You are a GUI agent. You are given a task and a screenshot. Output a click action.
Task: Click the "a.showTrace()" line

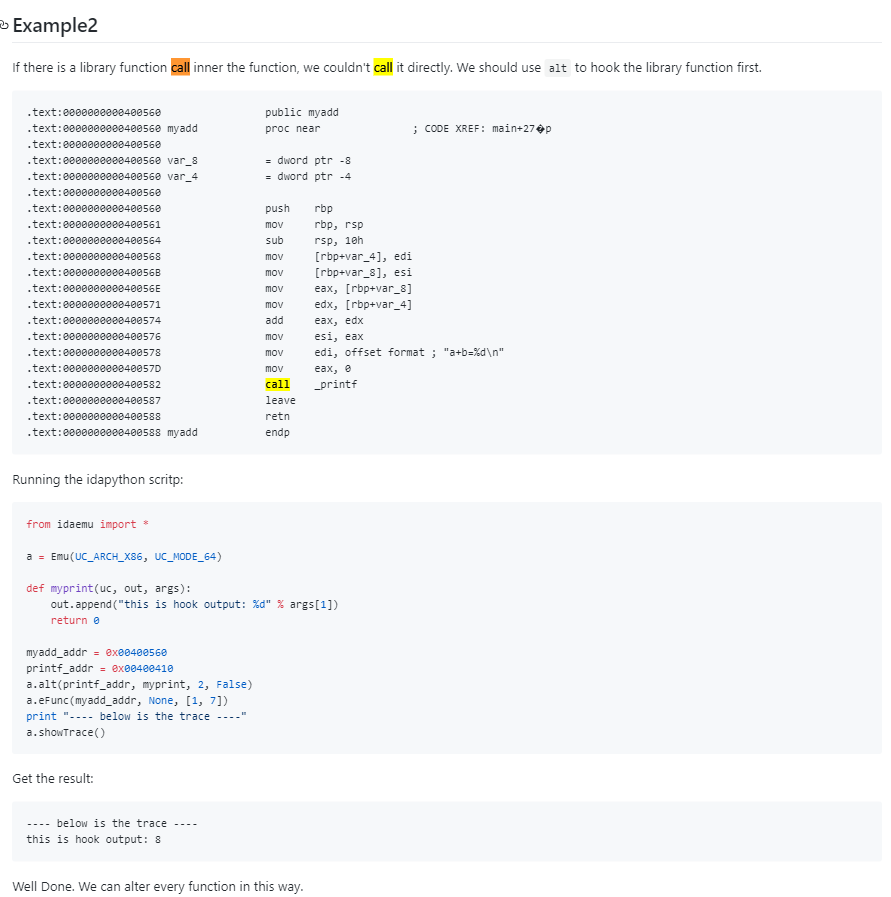tap(65, 732)
